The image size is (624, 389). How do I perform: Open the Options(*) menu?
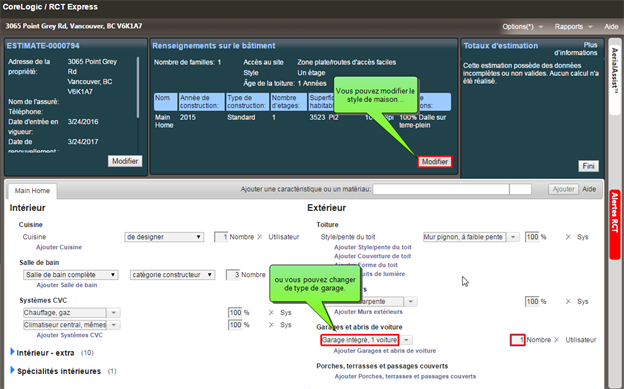point(522,27)
